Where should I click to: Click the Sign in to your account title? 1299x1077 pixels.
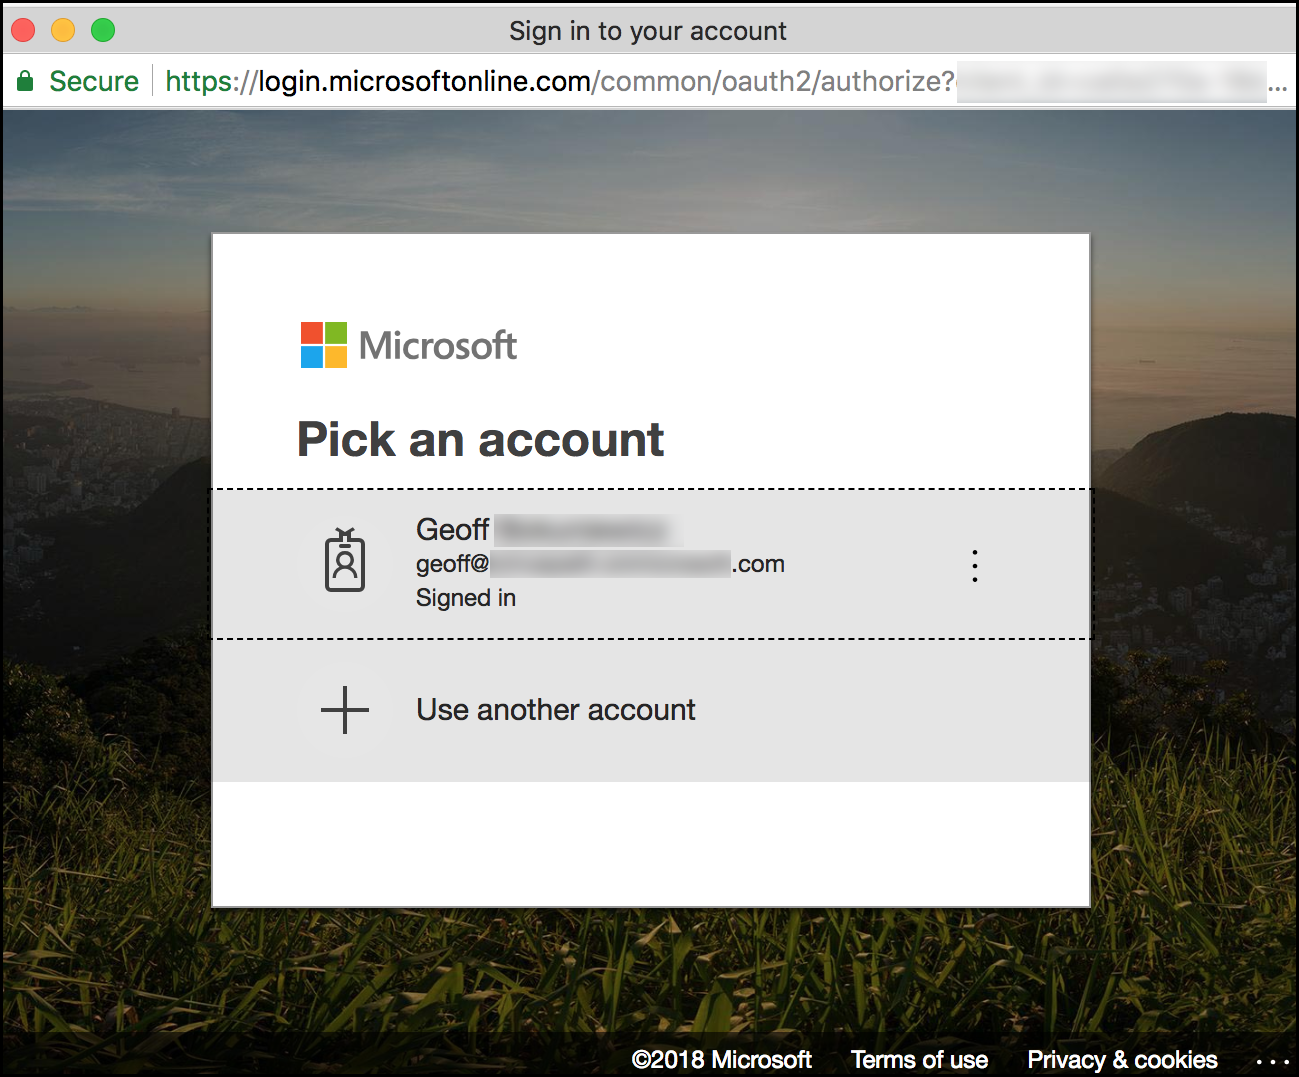coord(648,31)
